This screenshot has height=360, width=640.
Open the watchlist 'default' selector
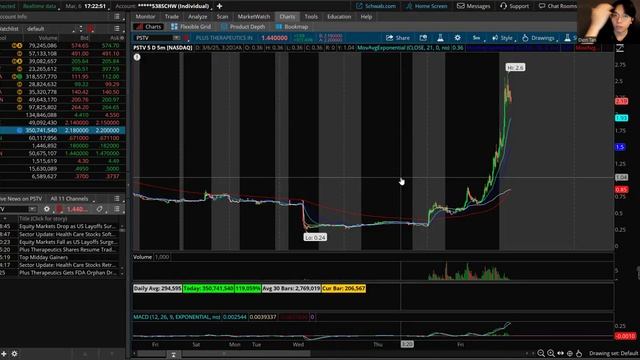pos(50,29)
